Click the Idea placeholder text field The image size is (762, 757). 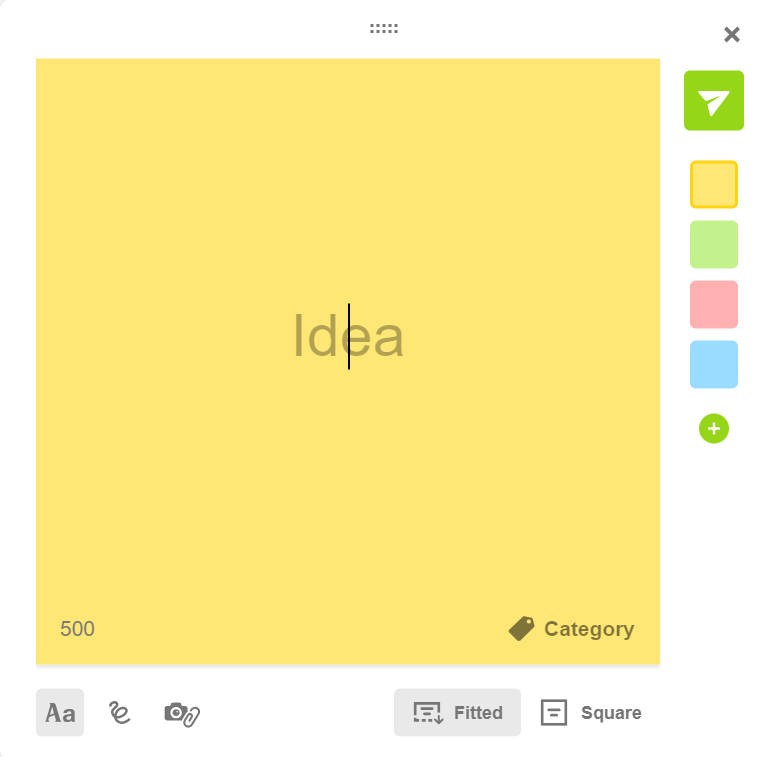[x=348, y=337]
